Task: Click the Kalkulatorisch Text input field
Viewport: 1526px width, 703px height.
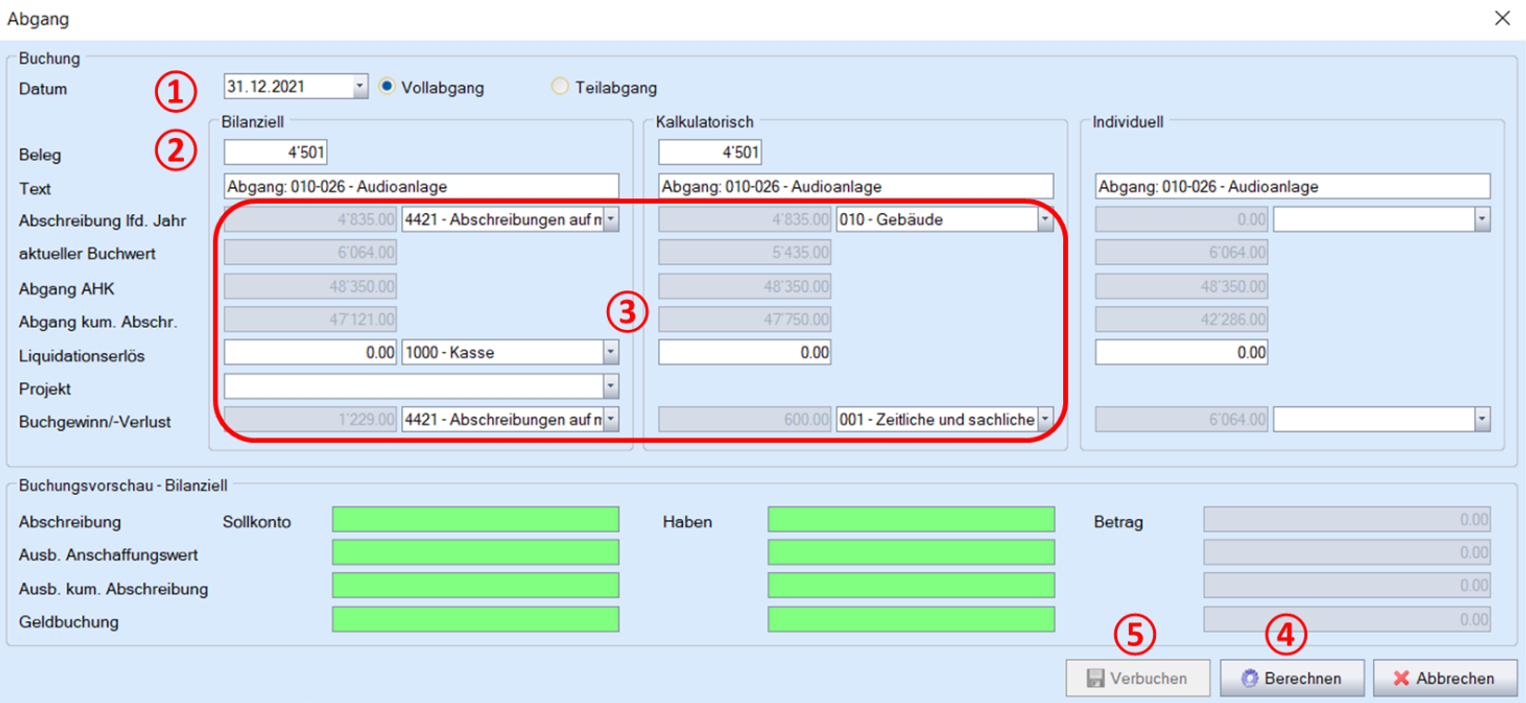Action: (x=856, y=186)
